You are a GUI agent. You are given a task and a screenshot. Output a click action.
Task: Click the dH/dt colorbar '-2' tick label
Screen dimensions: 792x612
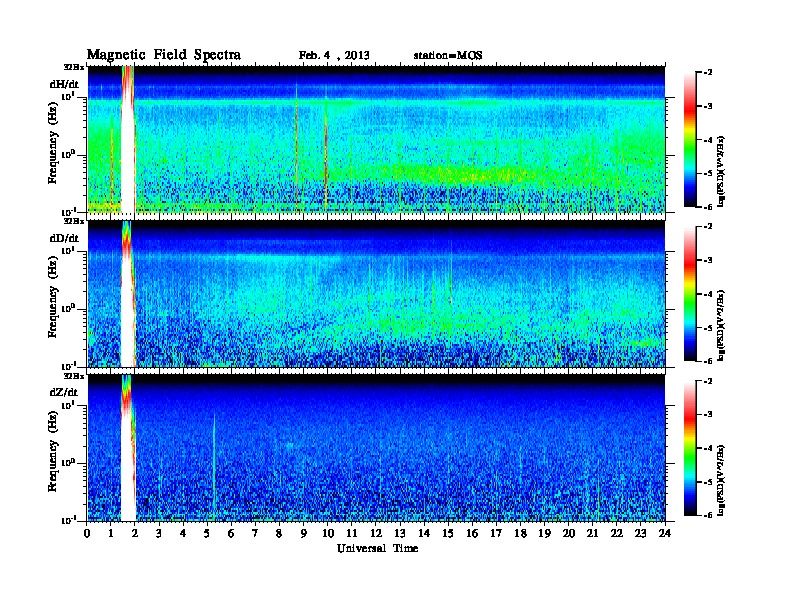708,73
